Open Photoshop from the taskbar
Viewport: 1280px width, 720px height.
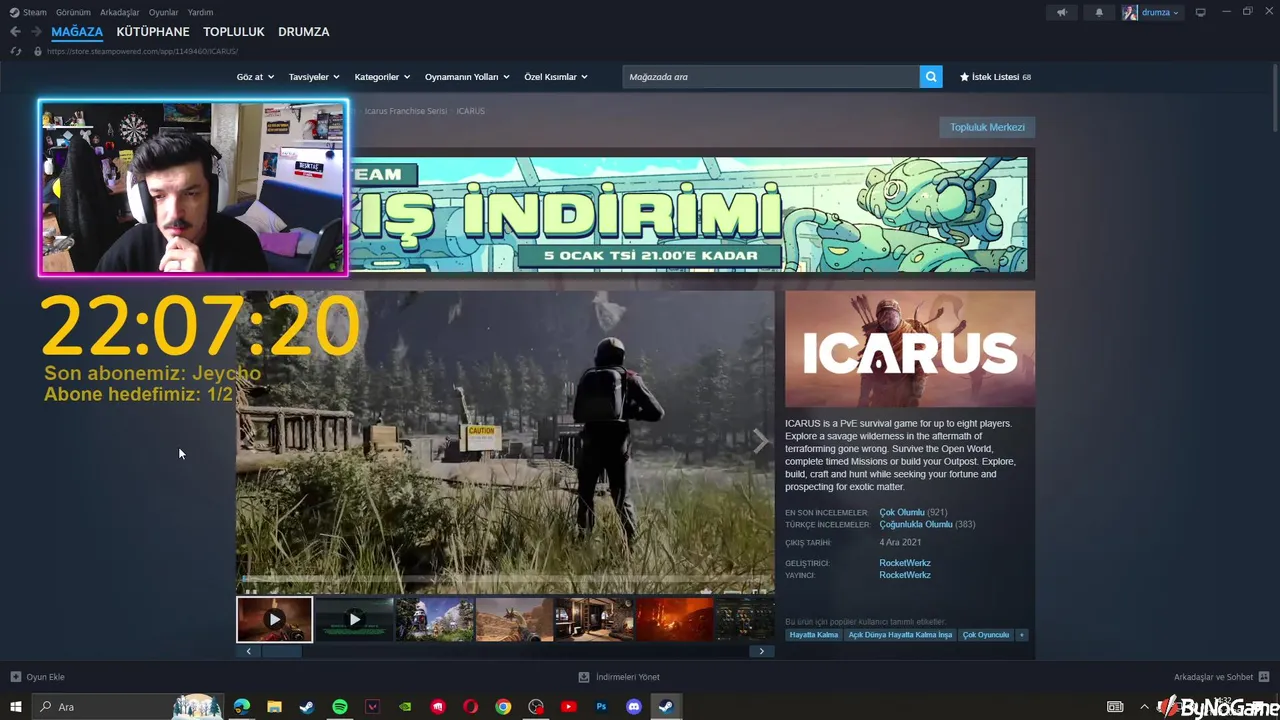click(x=601, y=707)
